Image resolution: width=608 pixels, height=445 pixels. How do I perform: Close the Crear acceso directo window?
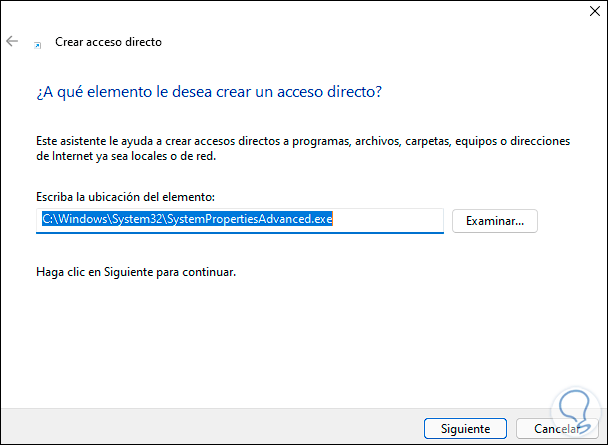point(584,15)
